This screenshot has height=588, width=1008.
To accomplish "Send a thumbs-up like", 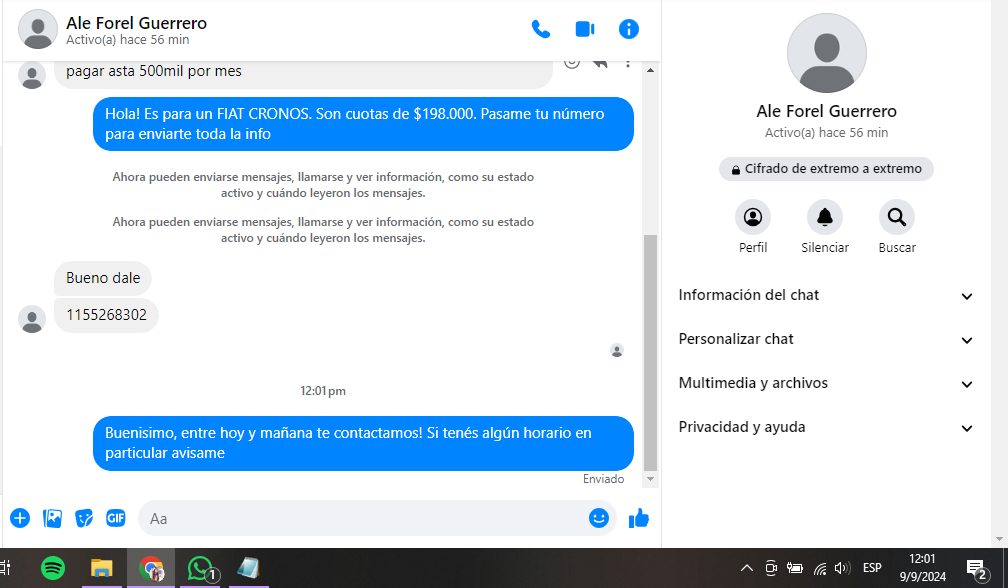I will point(639,518).
